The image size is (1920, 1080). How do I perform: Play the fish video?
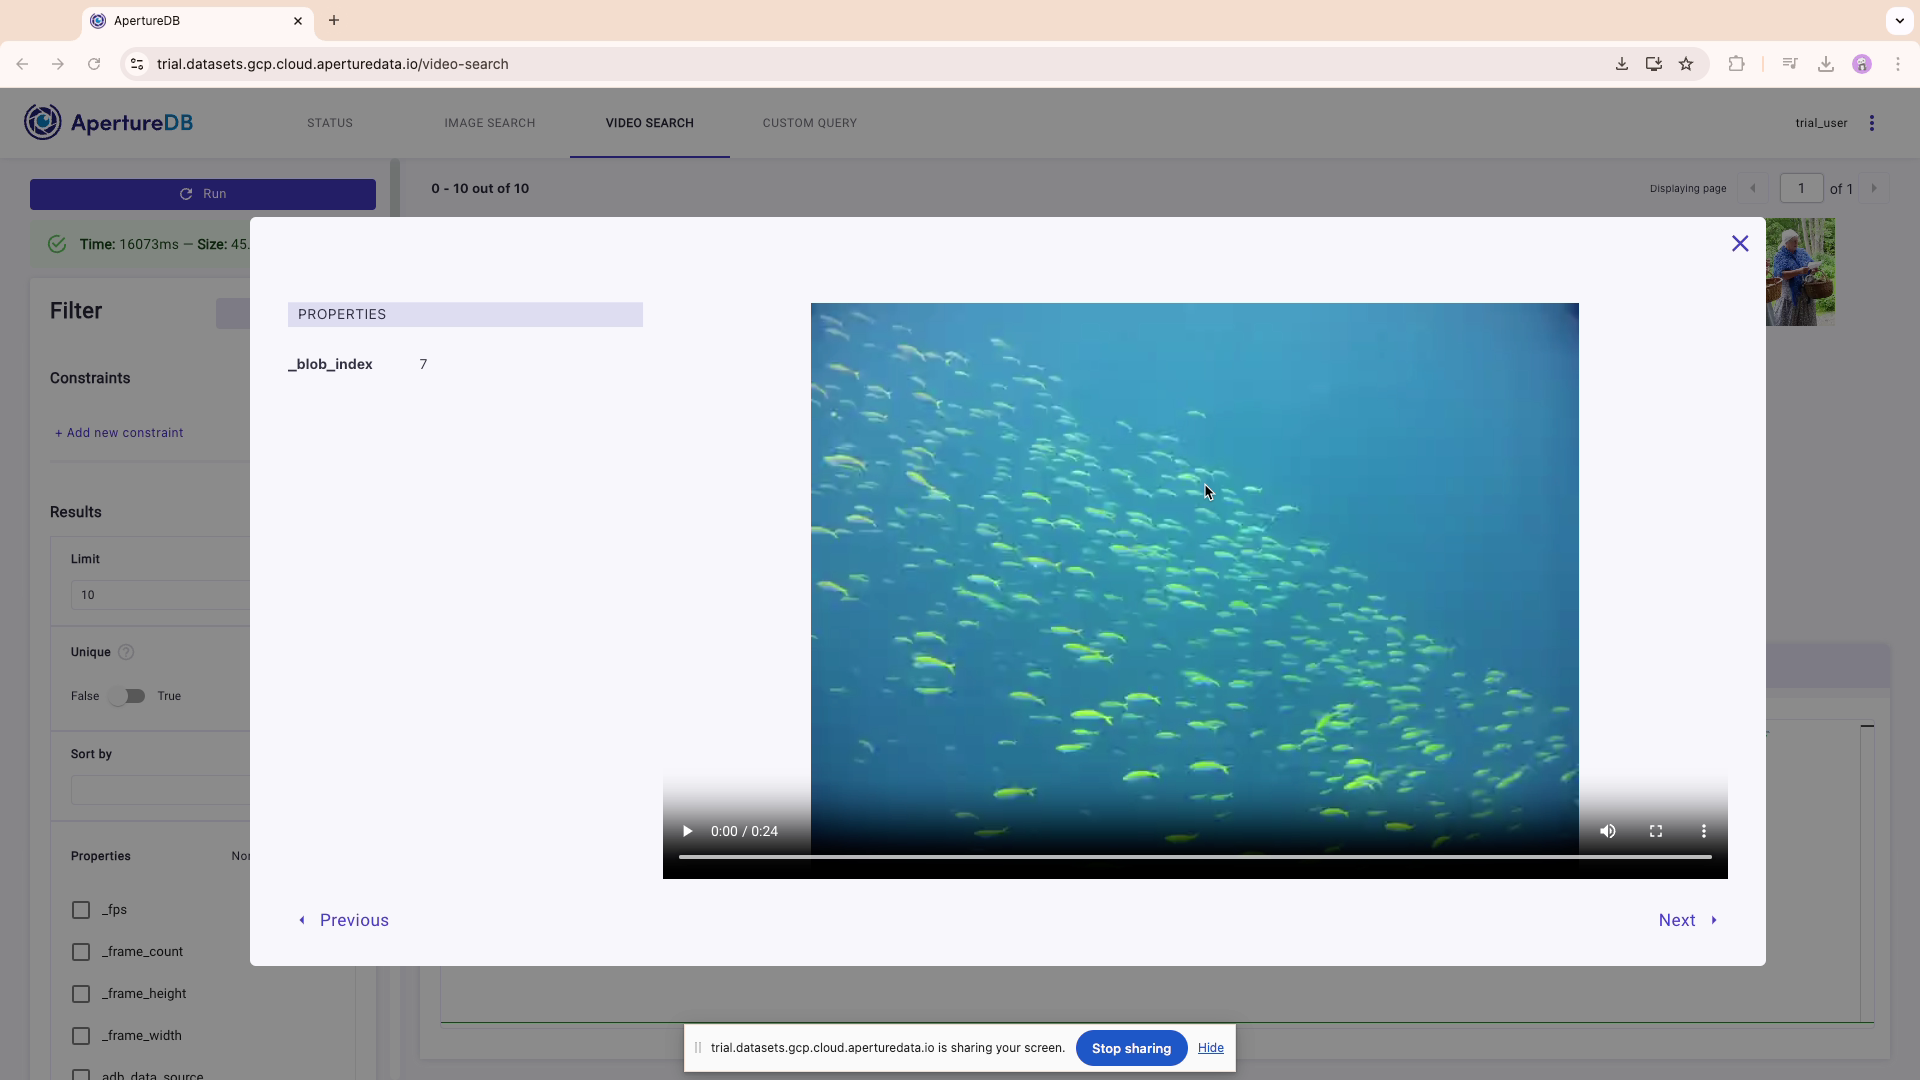pos(687,832)
